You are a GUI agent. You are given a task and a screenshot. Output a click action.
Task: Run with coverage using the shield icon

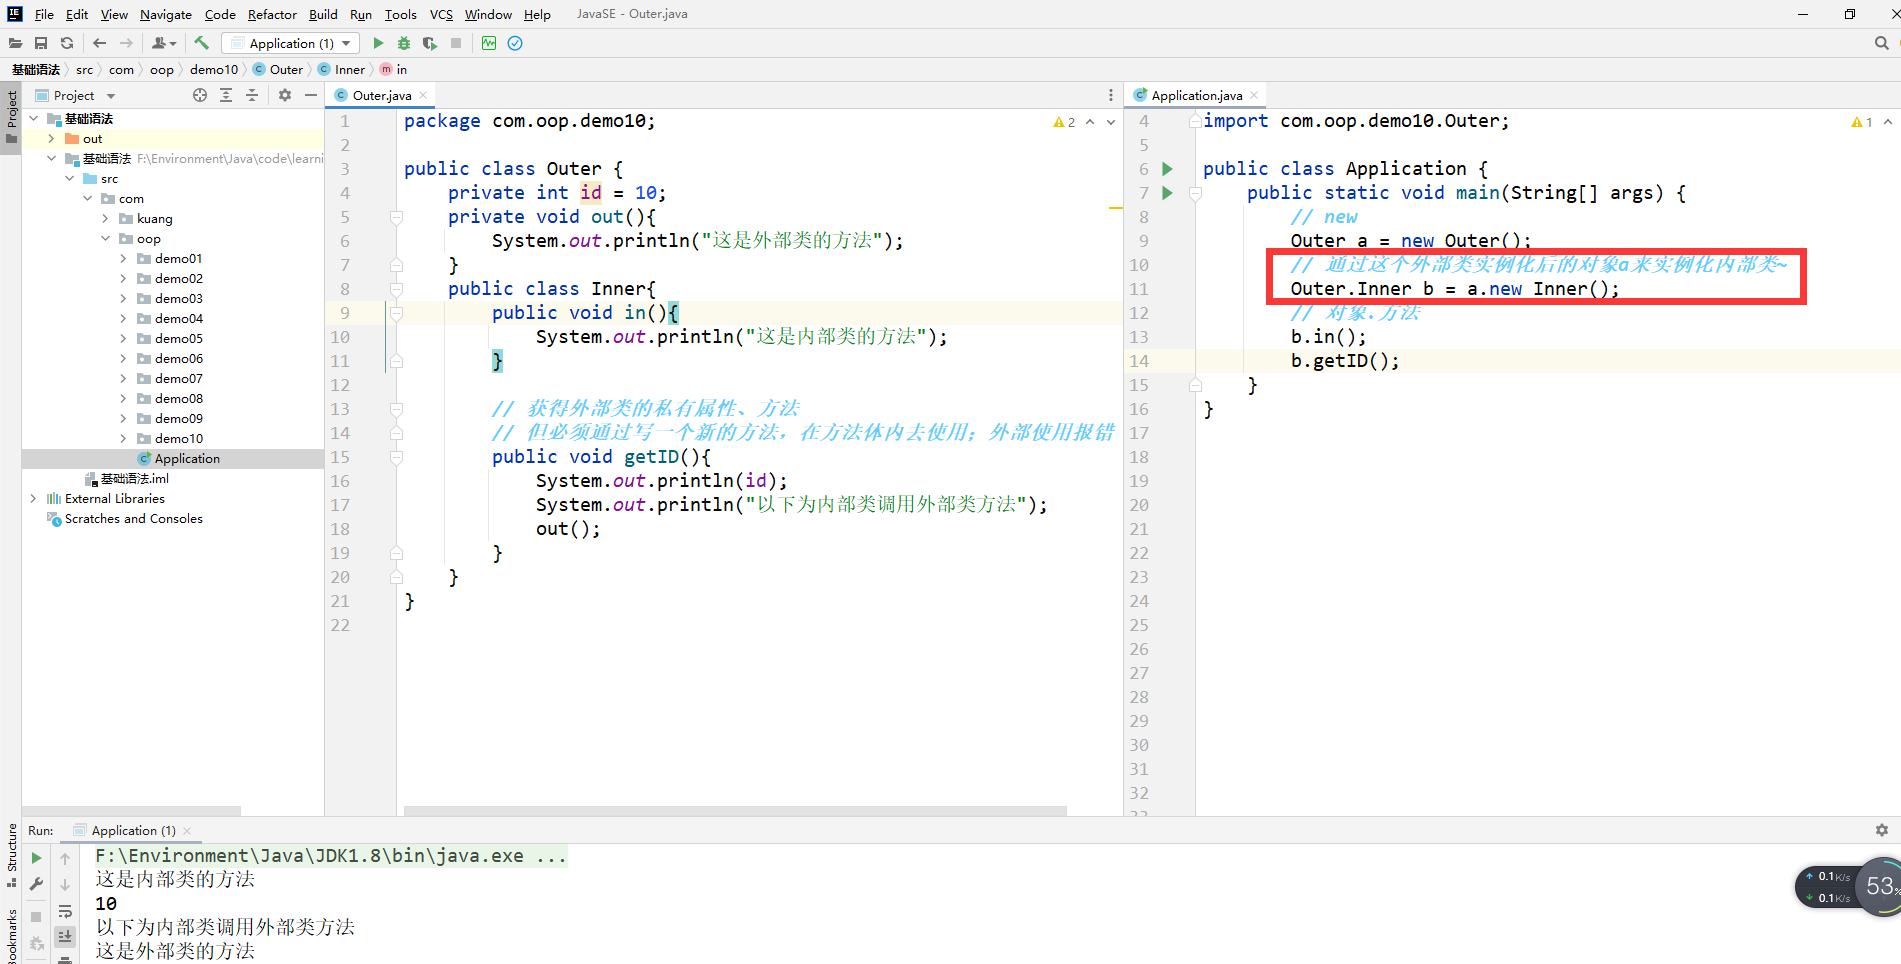point(430,43)
